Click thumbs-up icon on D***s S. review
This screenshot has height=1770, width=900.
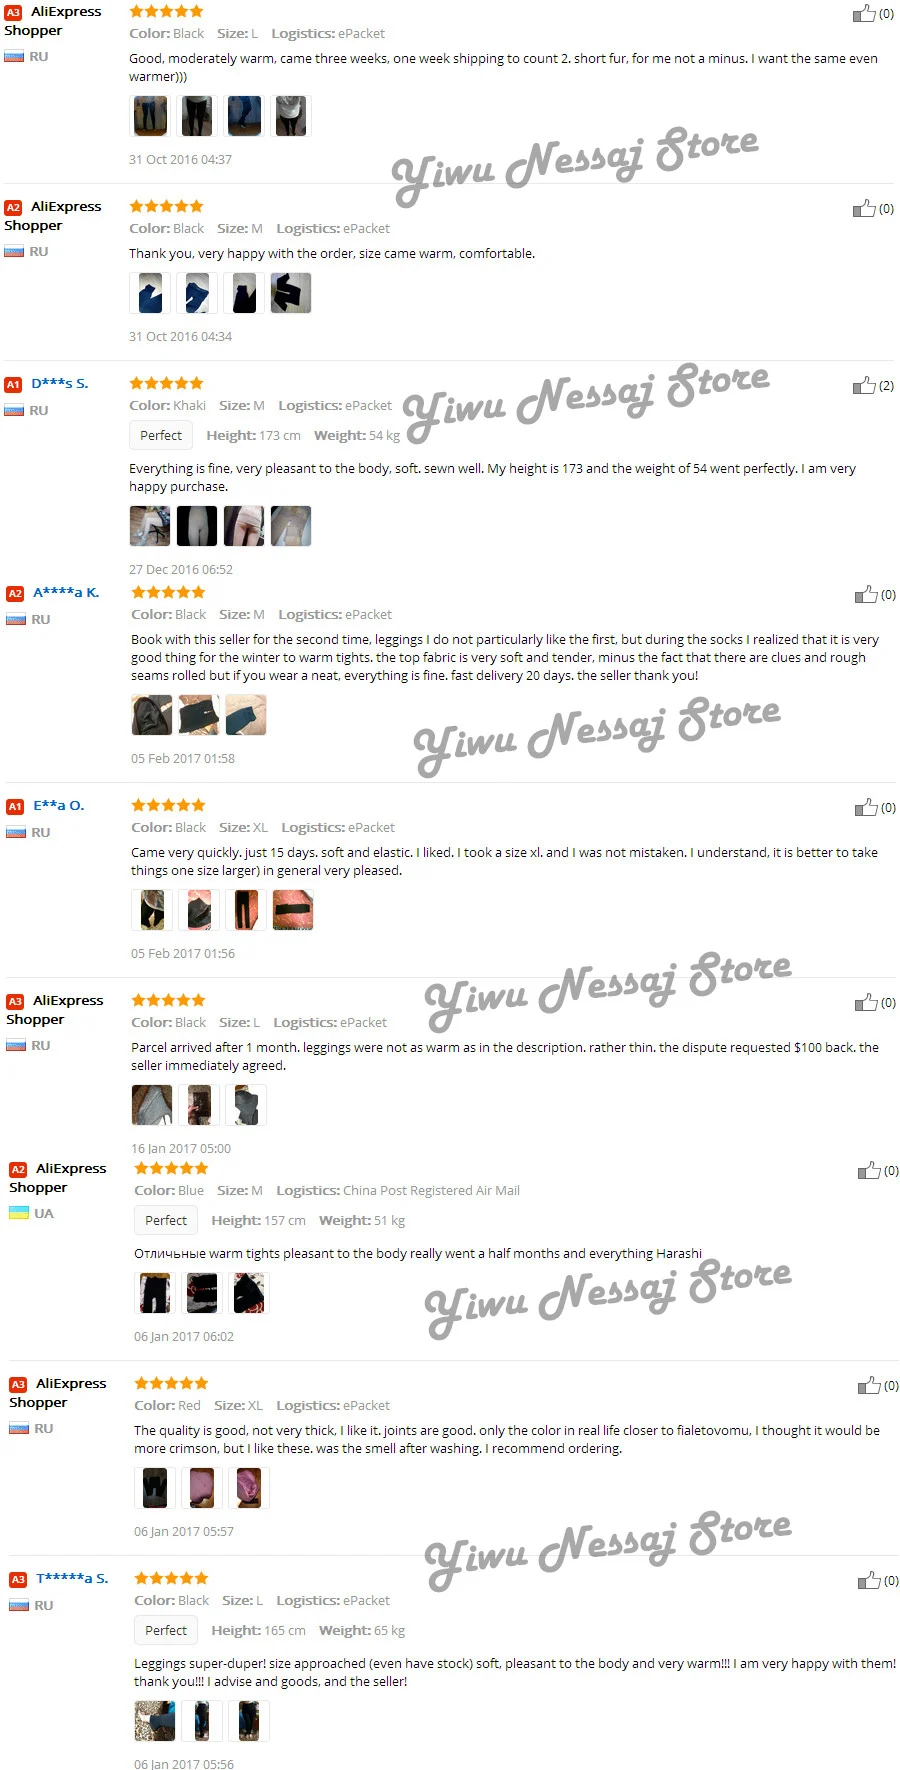[864, 386]
